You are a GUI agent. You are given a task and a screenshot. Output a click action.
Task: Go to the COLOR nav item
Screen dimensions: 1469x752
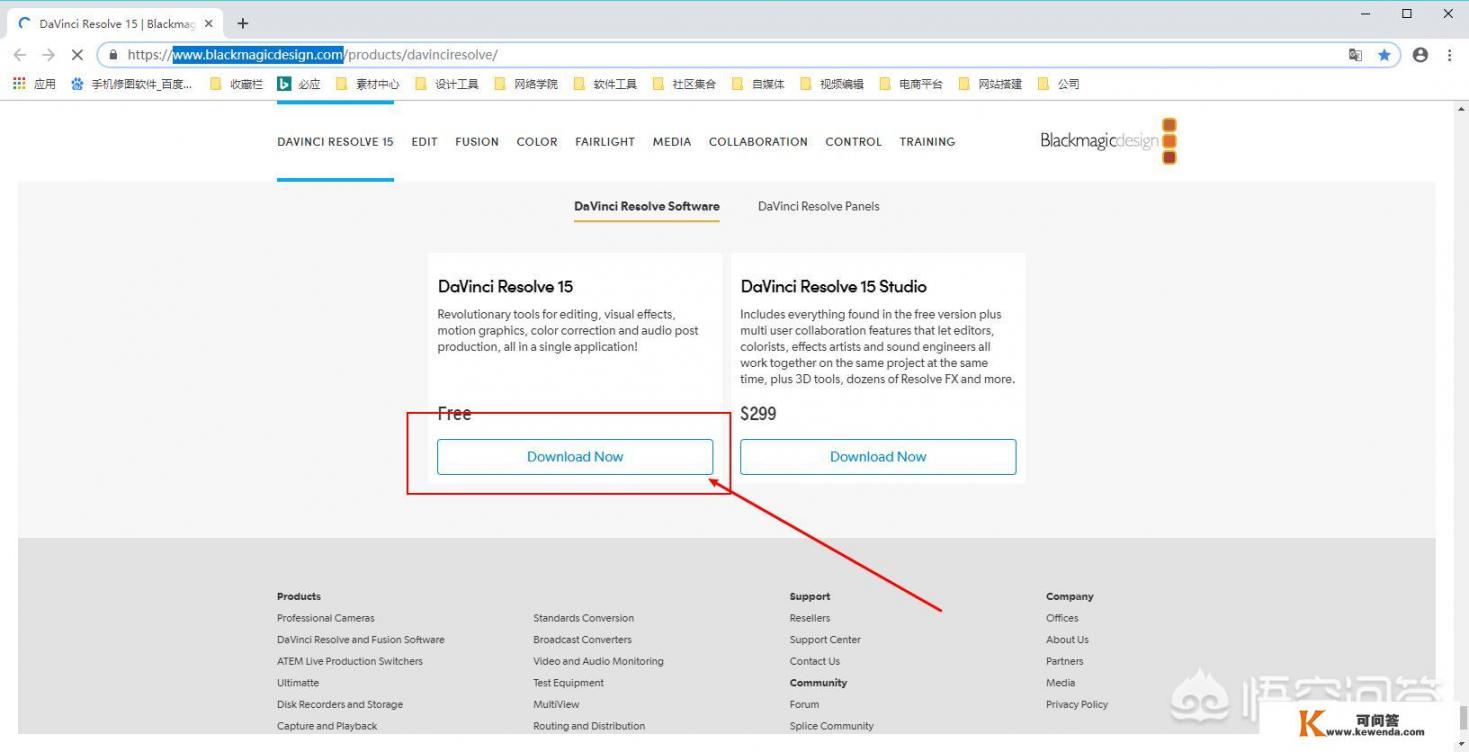pos(537,142)
